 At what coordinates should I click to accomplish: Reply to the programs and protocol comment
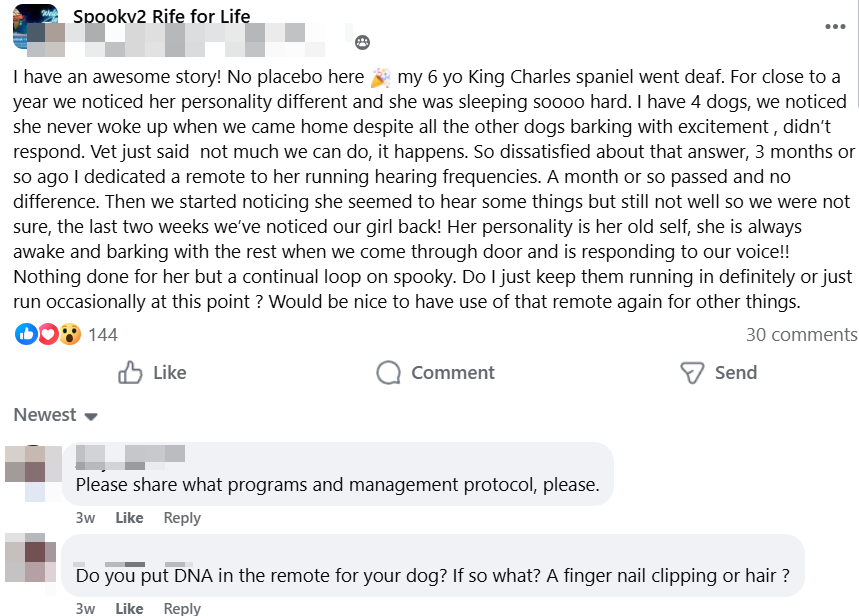[x=182, y=518]
